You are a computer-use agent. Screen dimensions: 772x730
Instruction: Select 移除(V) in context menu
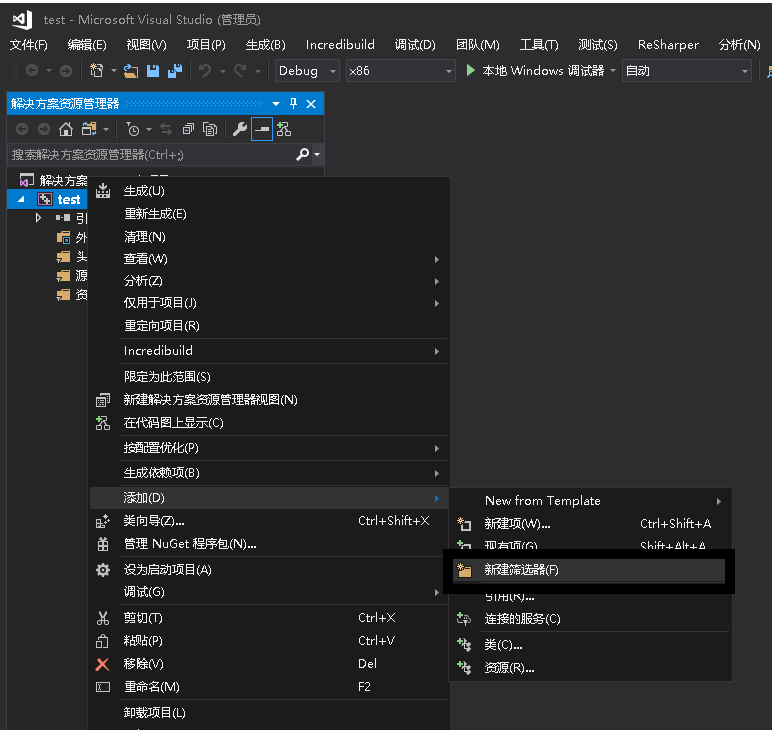(x=269, y=664)
